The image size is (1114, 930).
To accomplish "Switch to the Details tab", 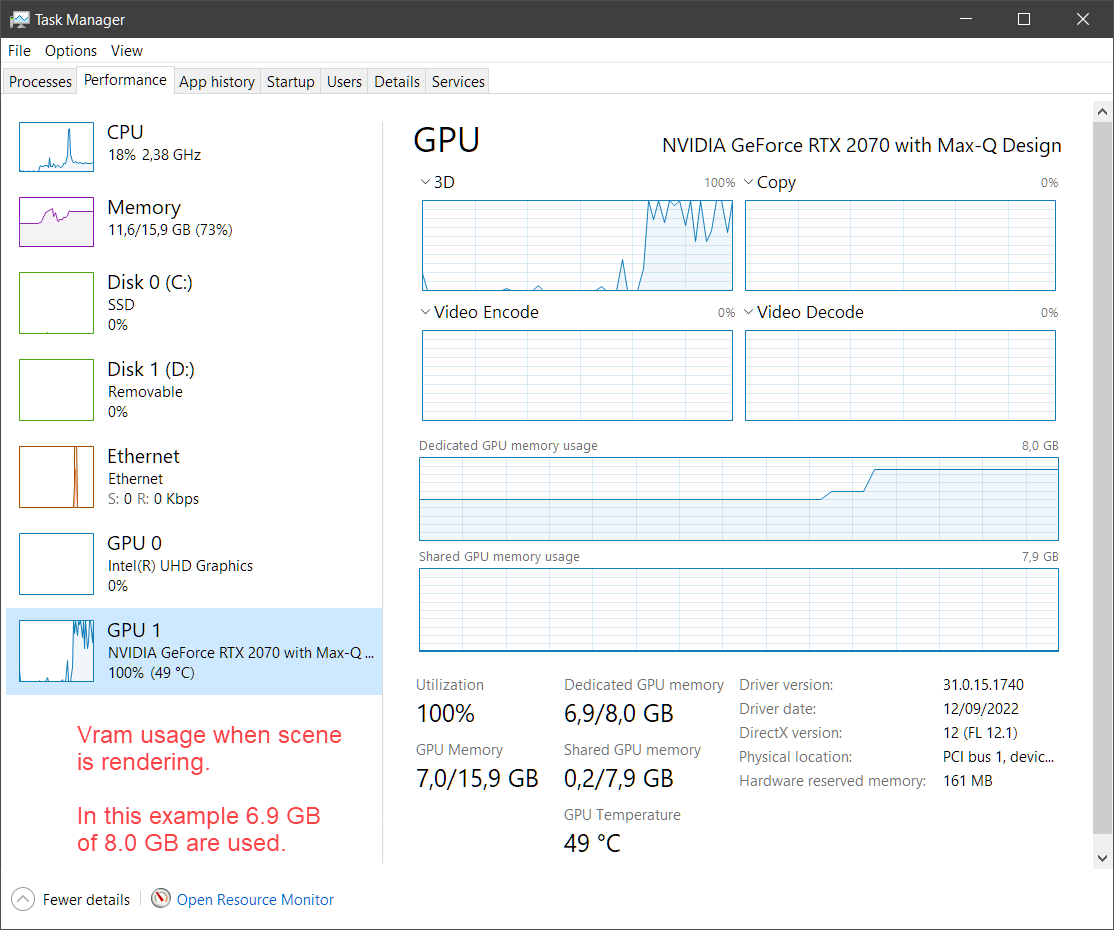I will (x=397, y=82).
